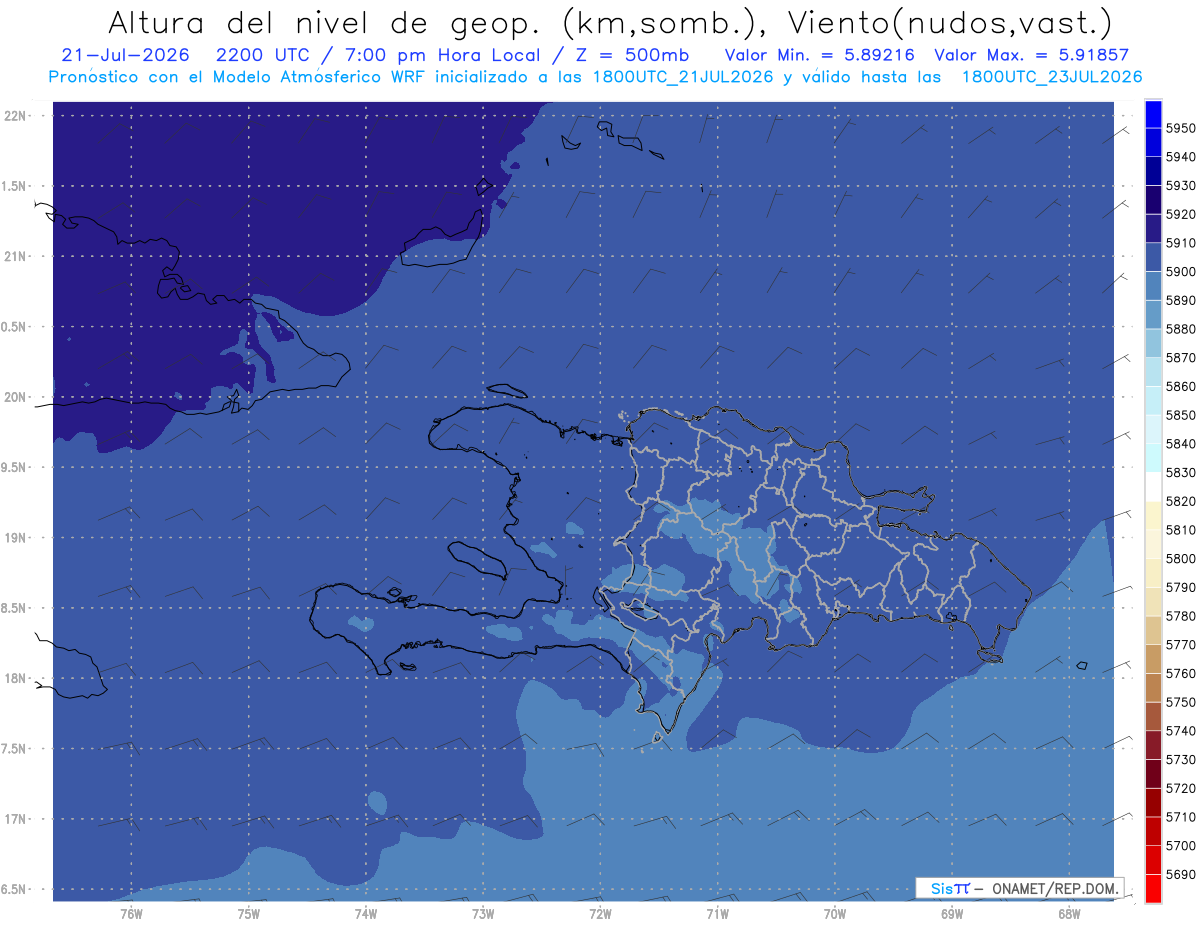This screenshot has height=927, width=1200.
Task: Click the '72W' longitude label
Action: 600,913
